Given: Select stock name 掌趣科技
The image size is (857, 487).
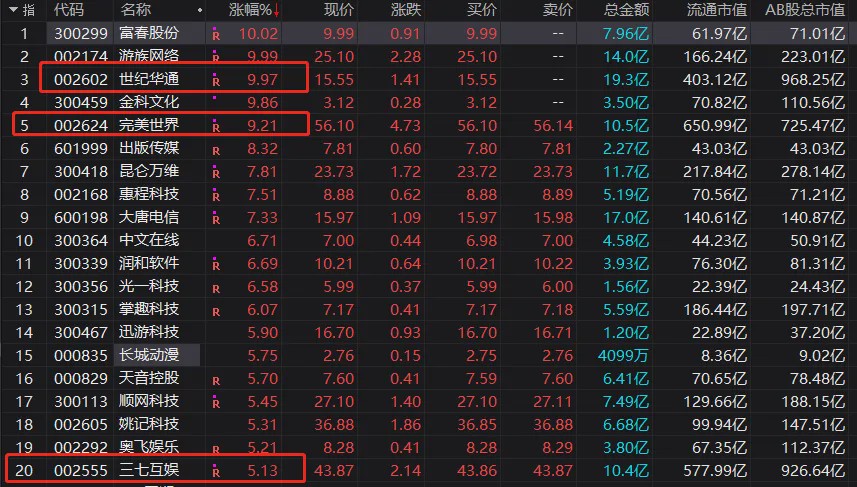Looking at the screenshot, I should click(x=149, y=309).
